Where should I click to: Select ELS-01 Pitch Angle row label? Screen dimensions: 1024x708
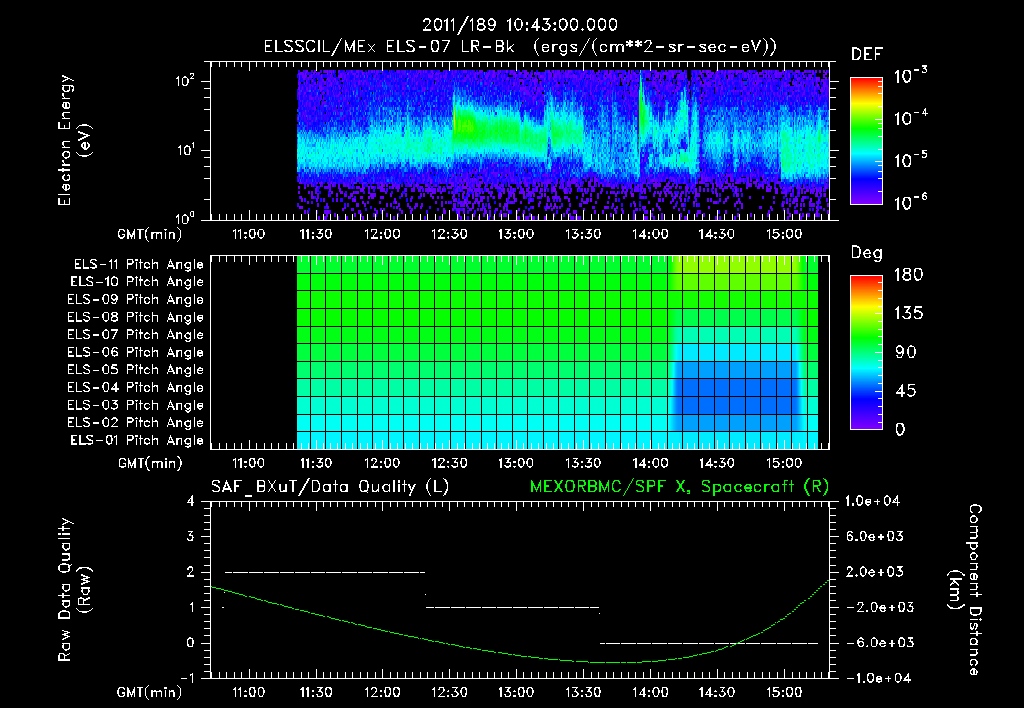click(x=137, y=441)
